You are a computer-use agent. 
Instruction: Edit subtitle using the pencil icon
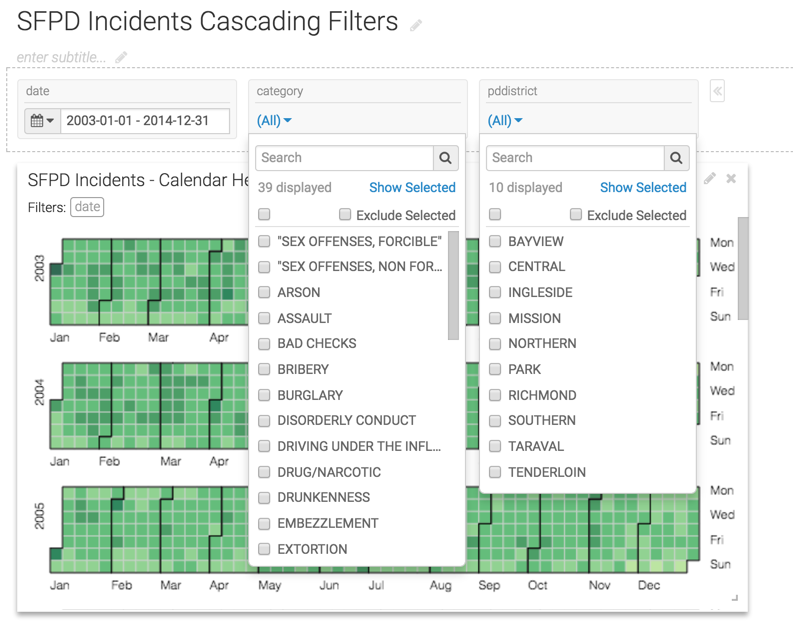click(x=121, y=58)
